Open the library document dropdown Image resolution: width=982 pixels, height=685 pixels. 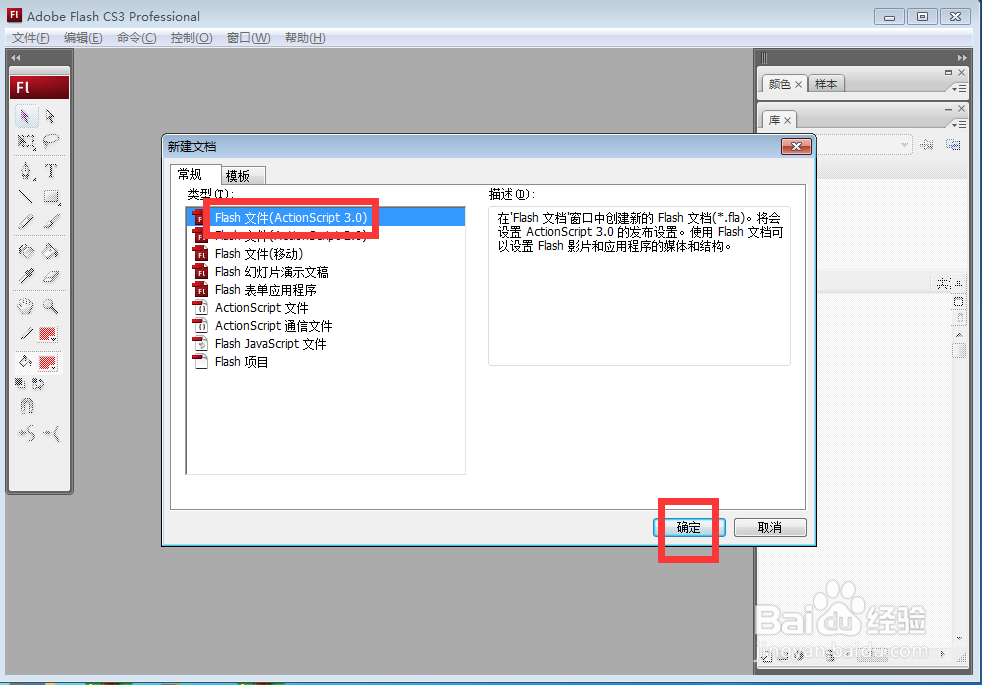pos(864,145)
